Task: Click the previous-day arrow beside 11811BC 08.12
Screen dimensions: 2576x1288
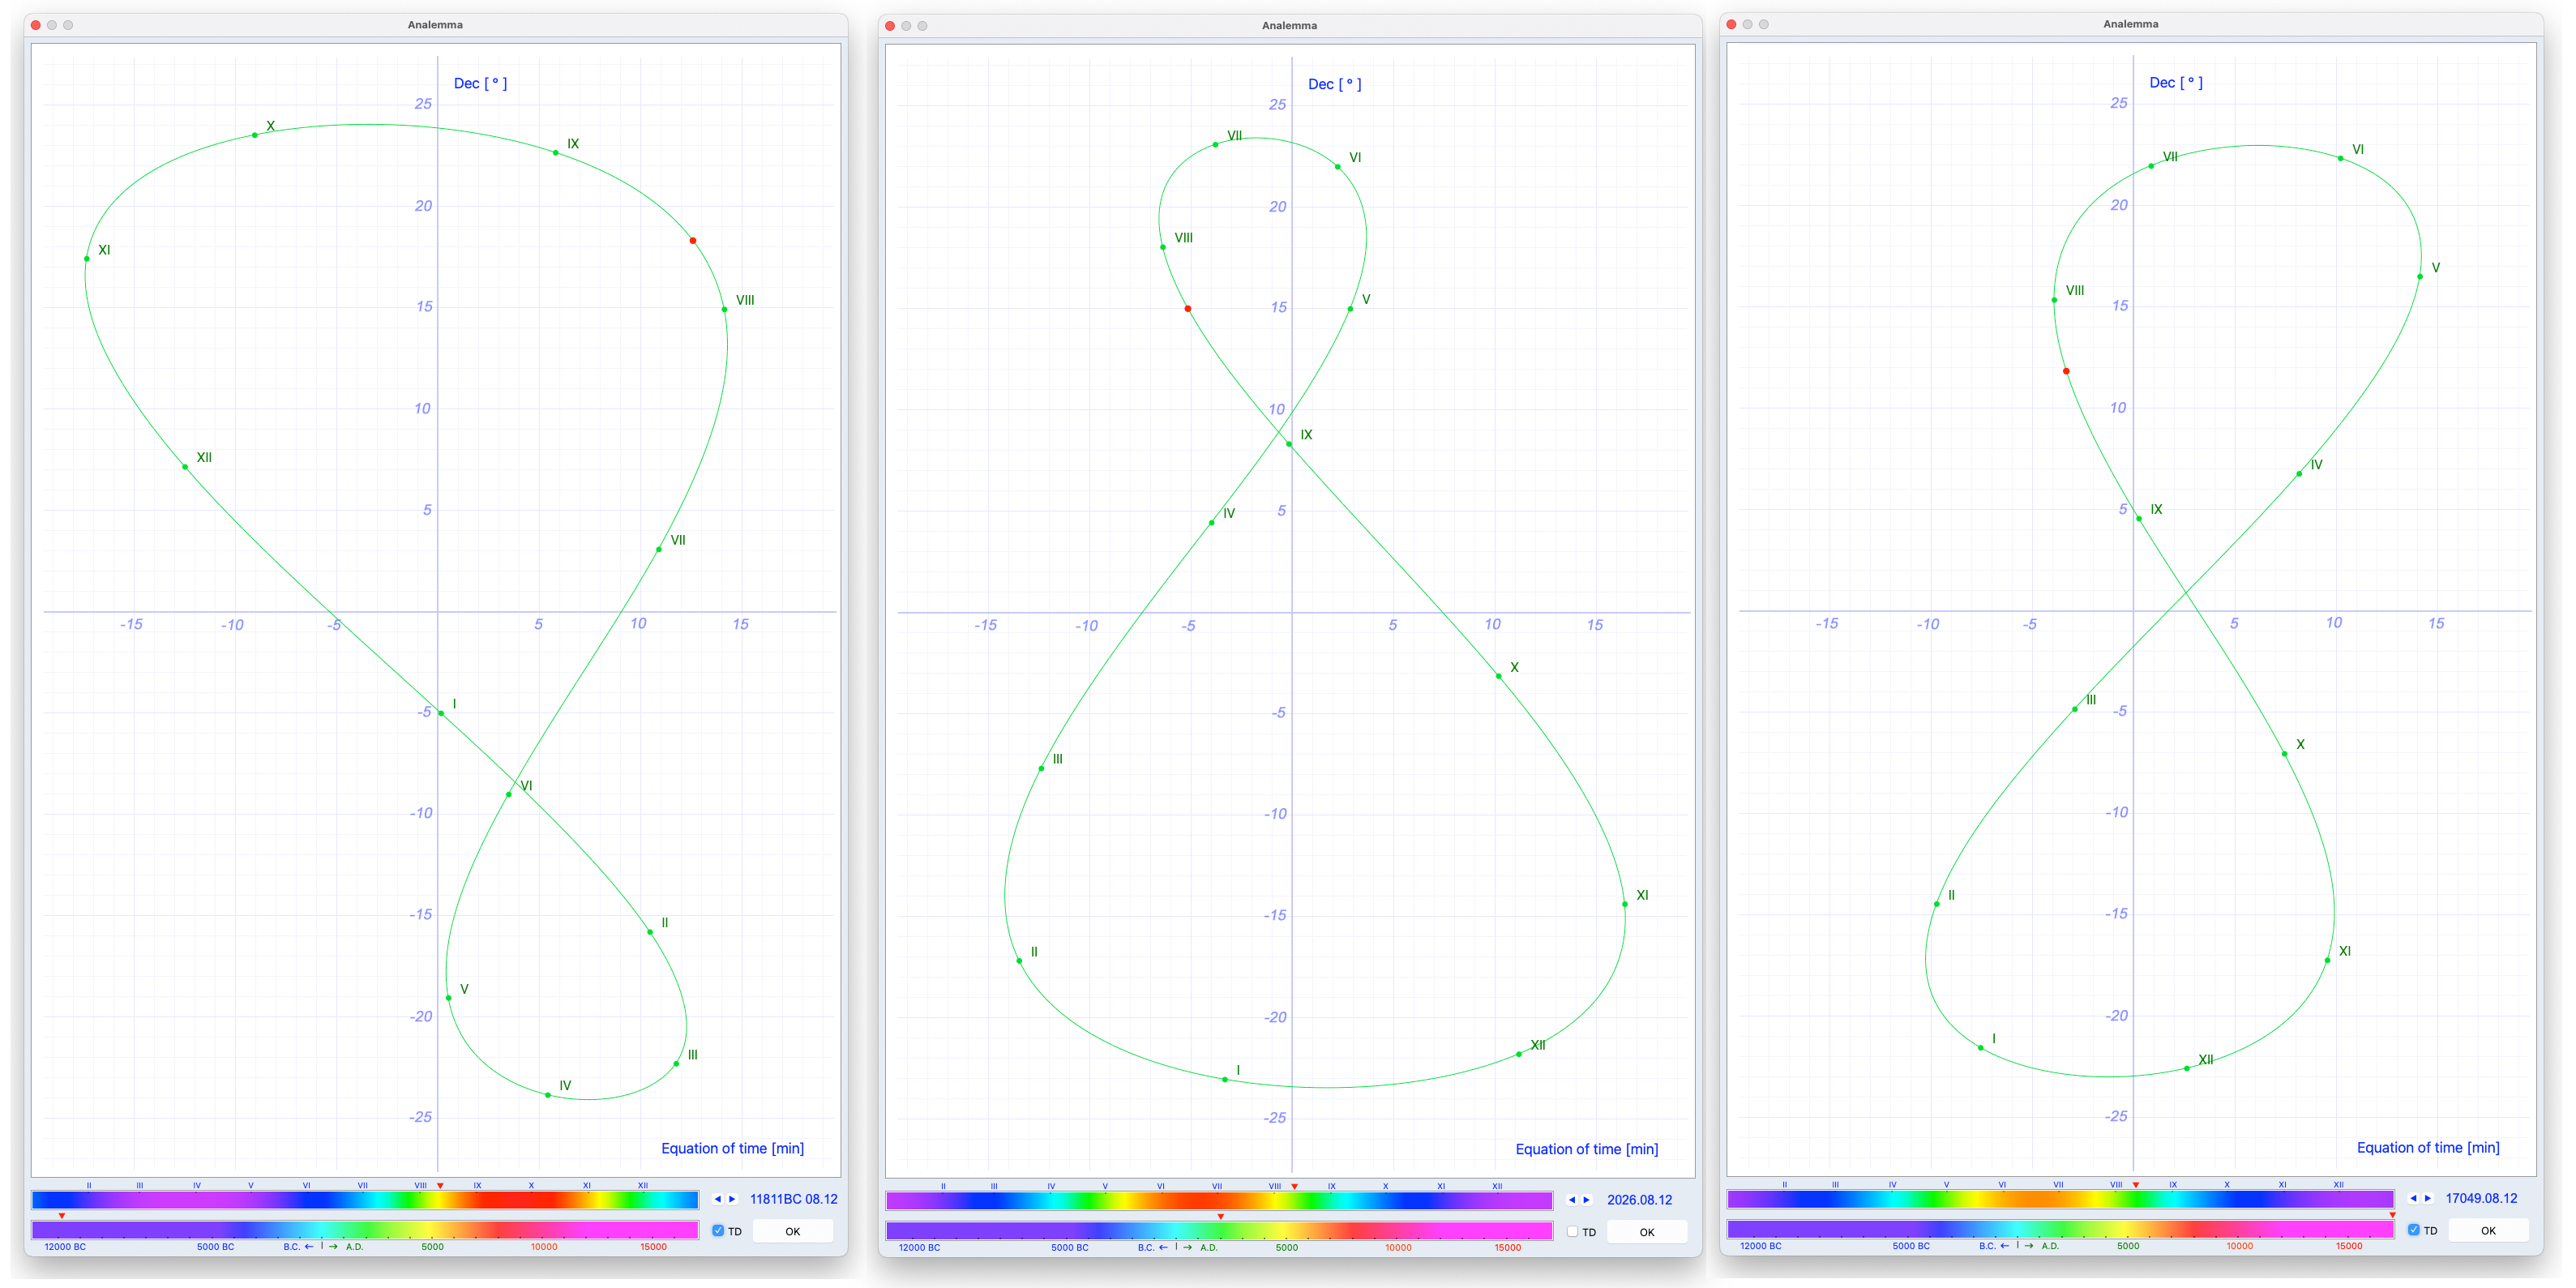Action: (717, 1199)
